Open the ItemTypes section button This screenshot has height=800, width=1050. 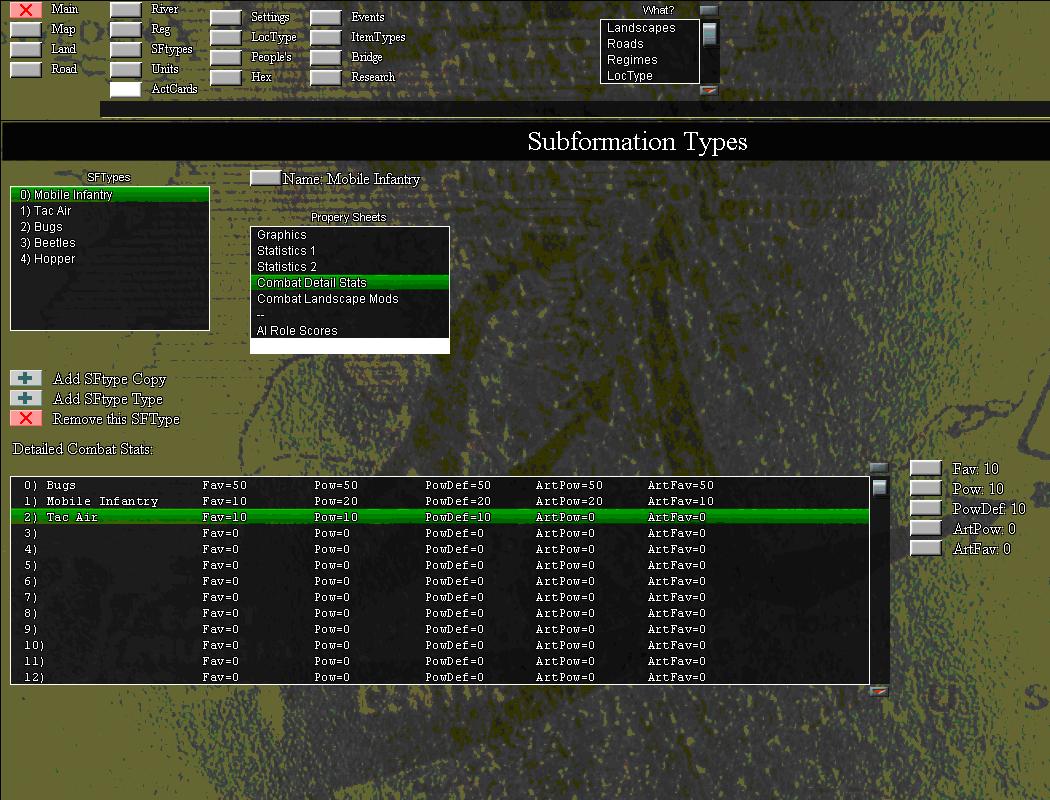pyautogui.click(x=326, y=37)
